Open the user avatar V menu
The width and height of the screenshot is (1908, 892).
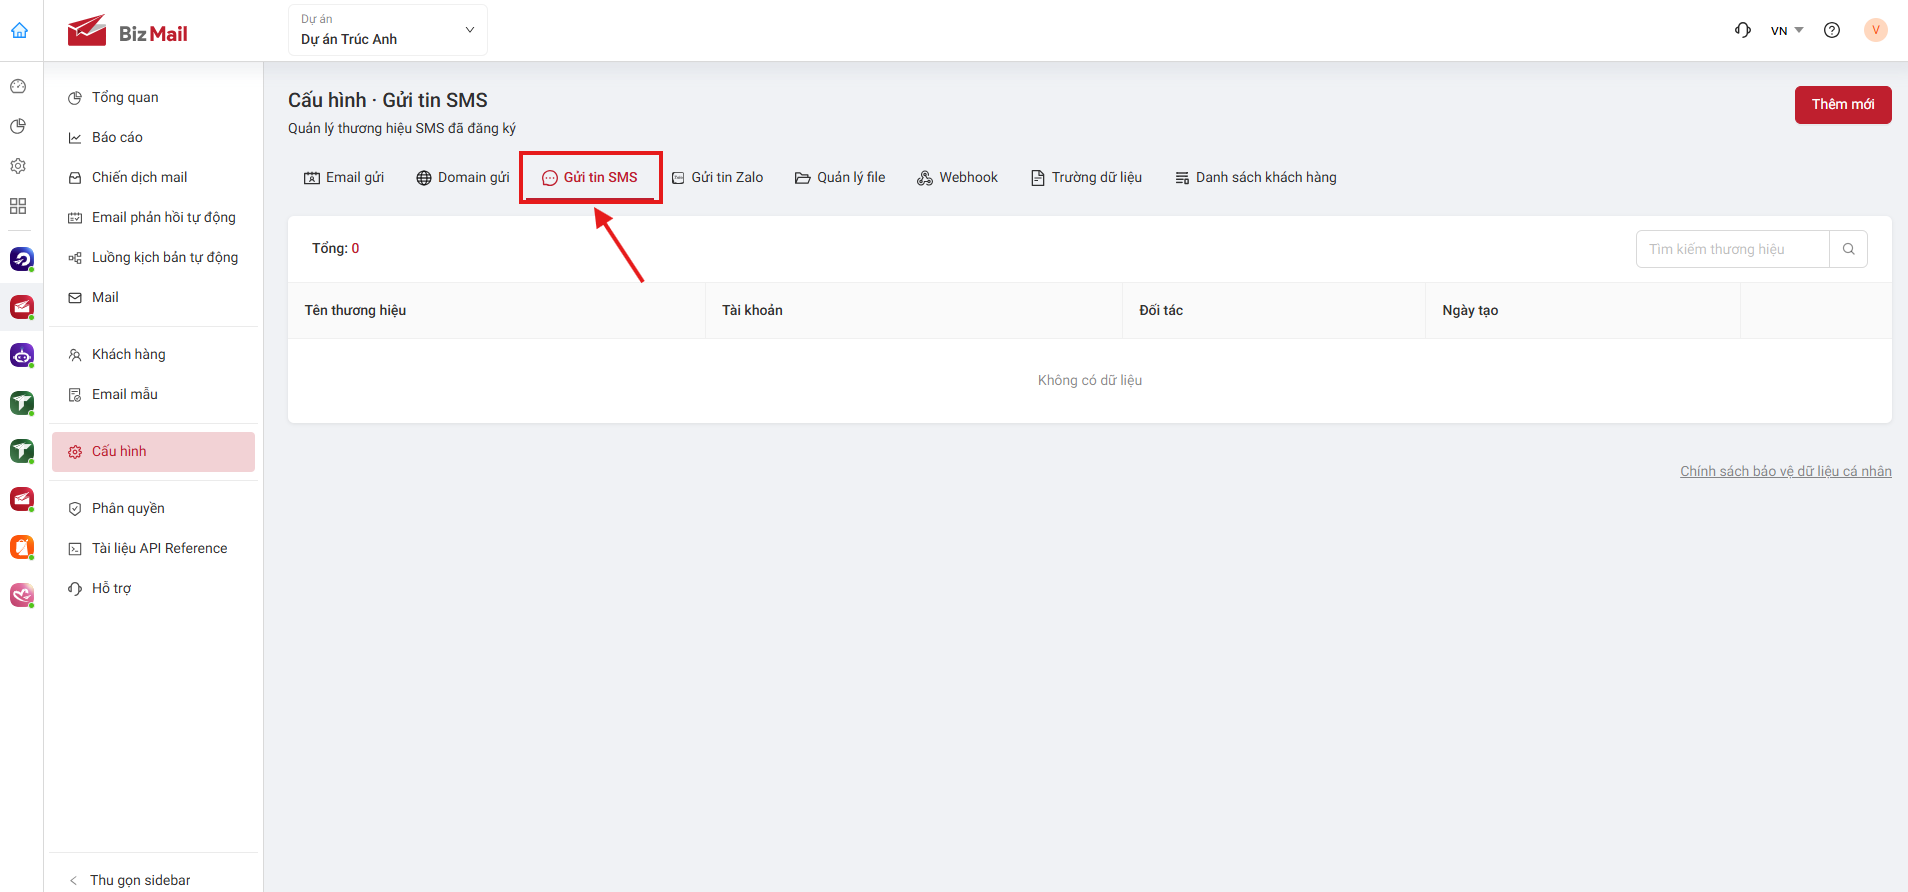tap(1876, 30)
